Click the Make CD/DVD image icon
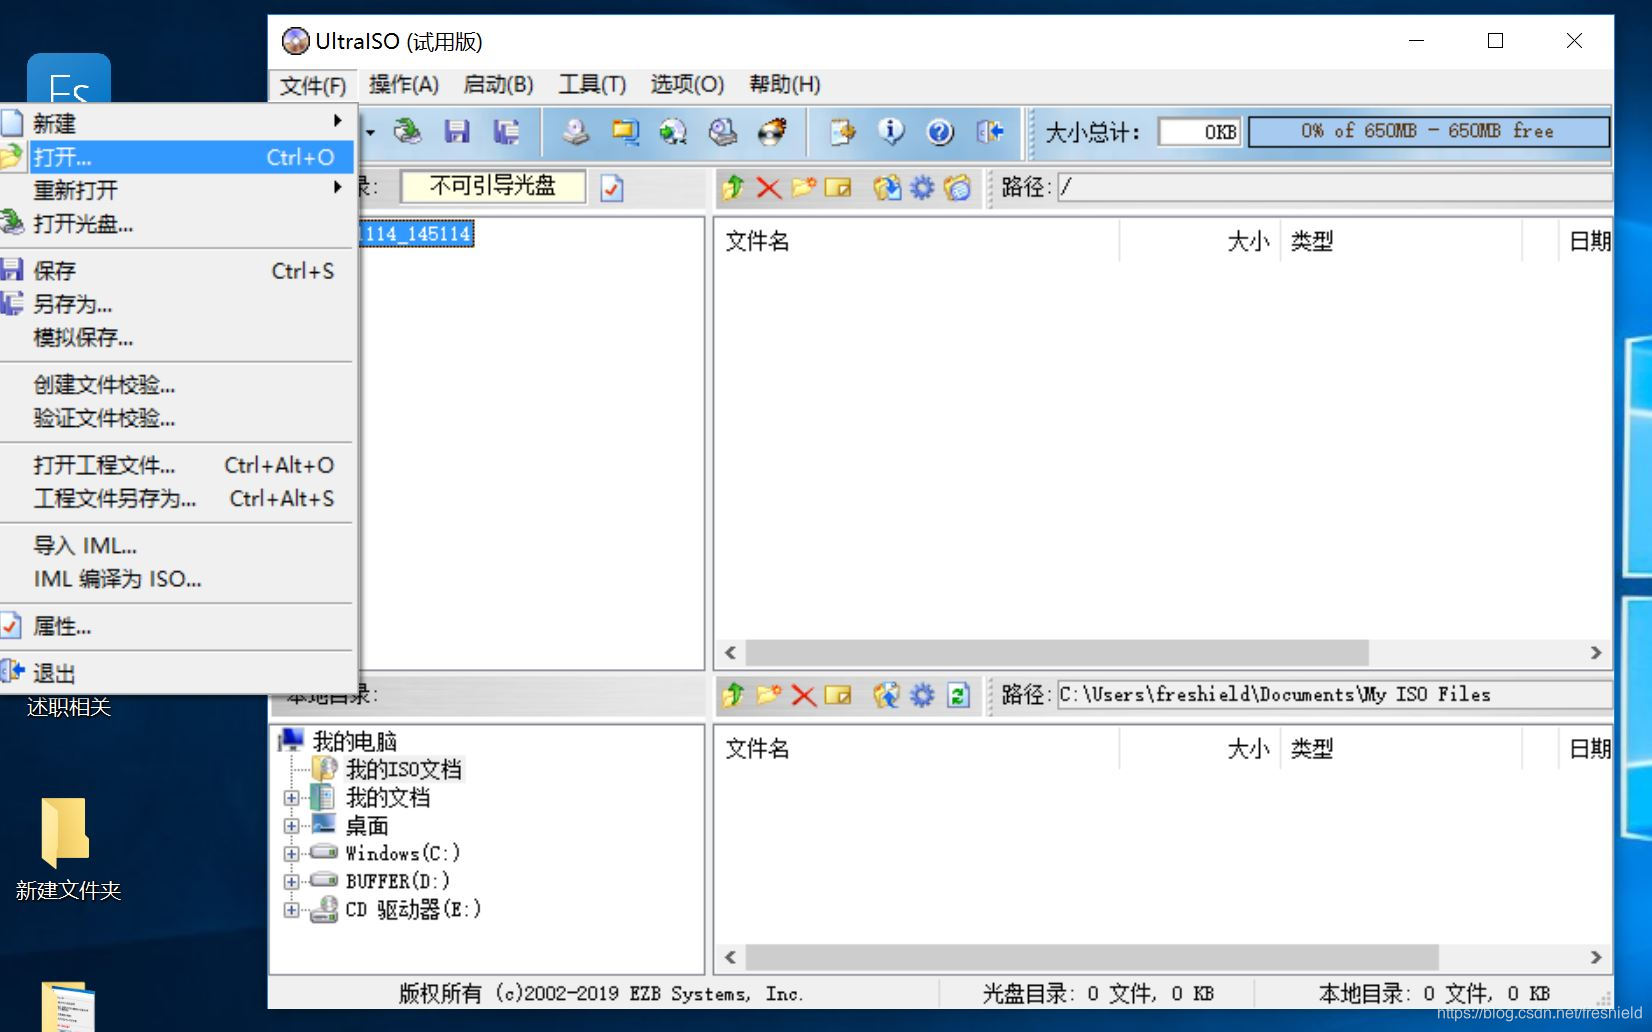The width and height of the screenshot is (1652, 1032). (575, 132)
